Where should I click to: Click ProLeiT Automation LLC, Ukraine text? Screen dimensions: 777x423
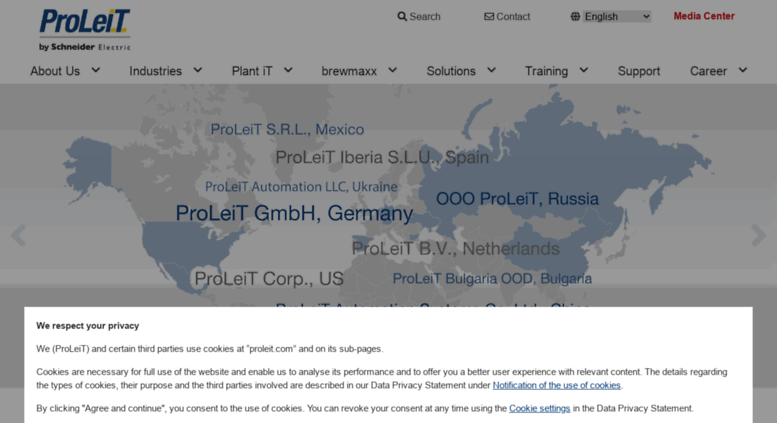point(301,187)
